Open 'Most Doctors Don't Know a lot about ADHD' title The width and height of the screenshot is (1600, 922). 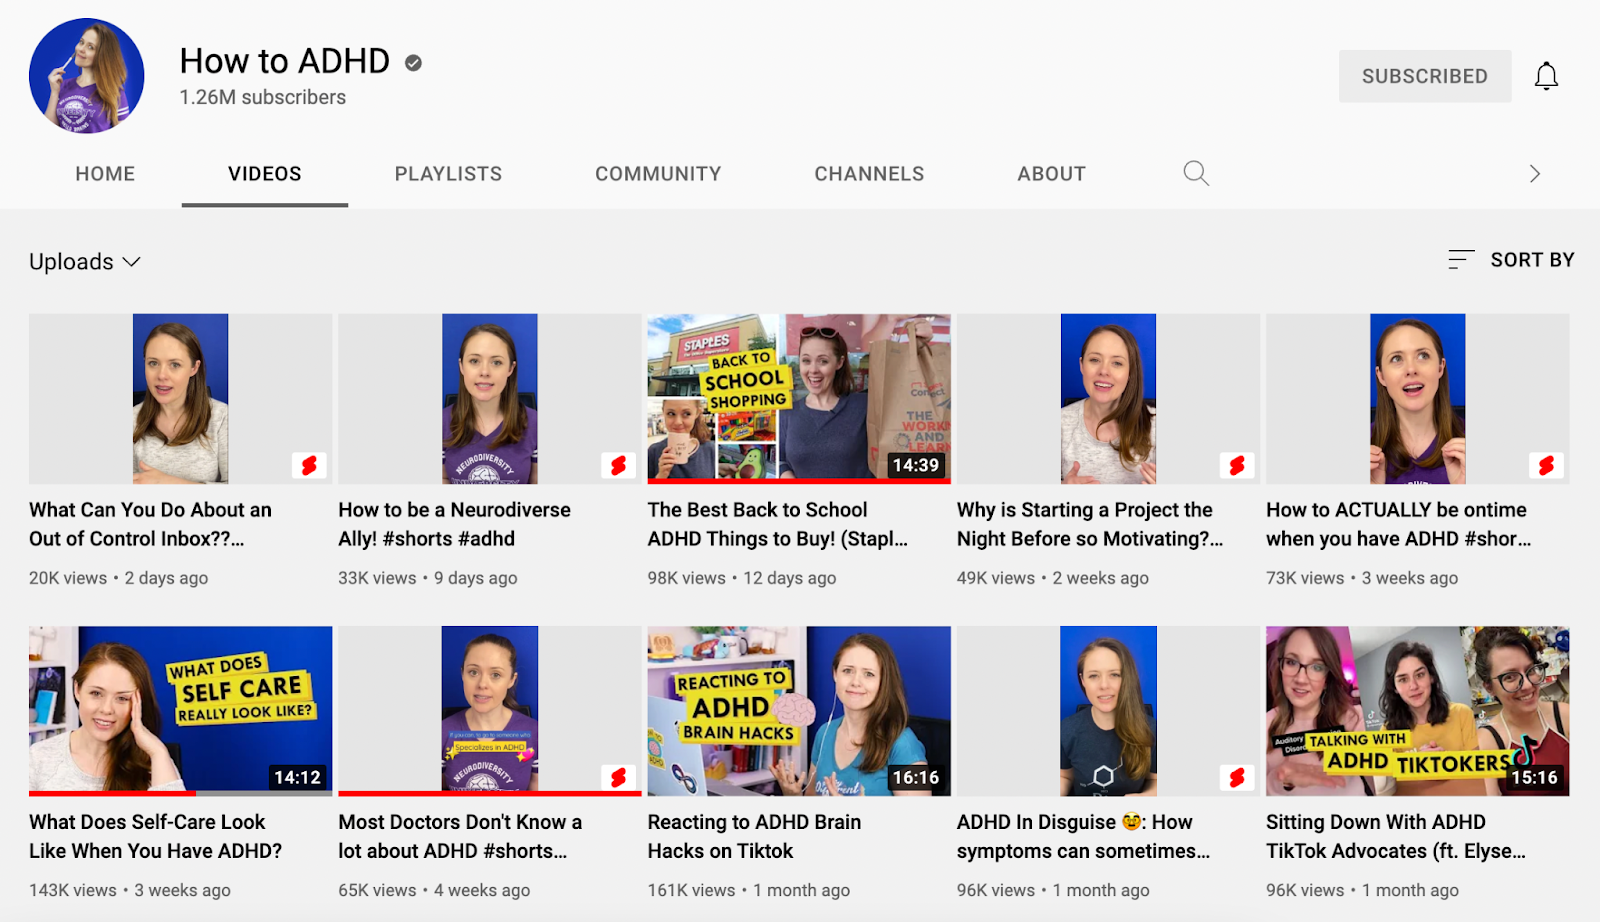(x=460, y=836)
